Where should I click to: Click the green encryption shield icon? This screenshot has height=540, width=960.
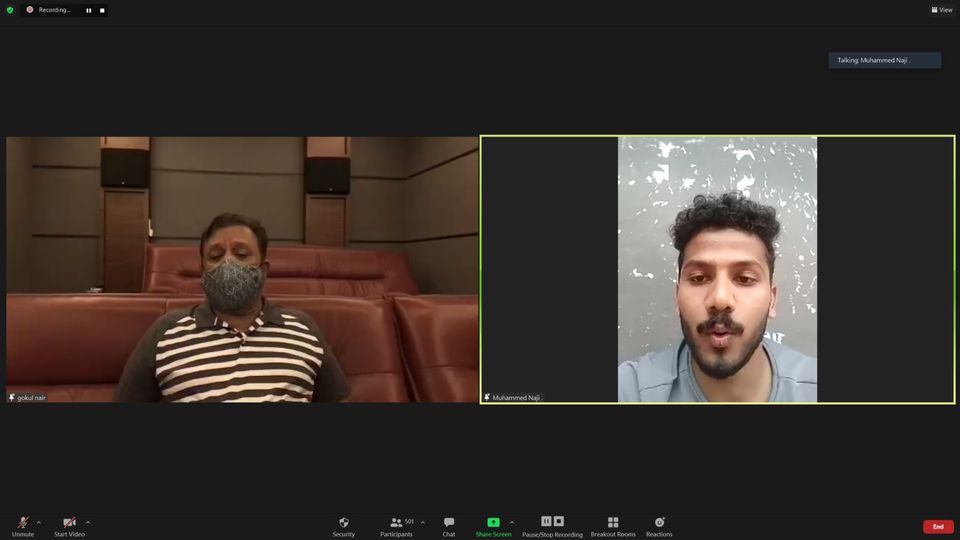pyautogui.click(x=10, y=10)
